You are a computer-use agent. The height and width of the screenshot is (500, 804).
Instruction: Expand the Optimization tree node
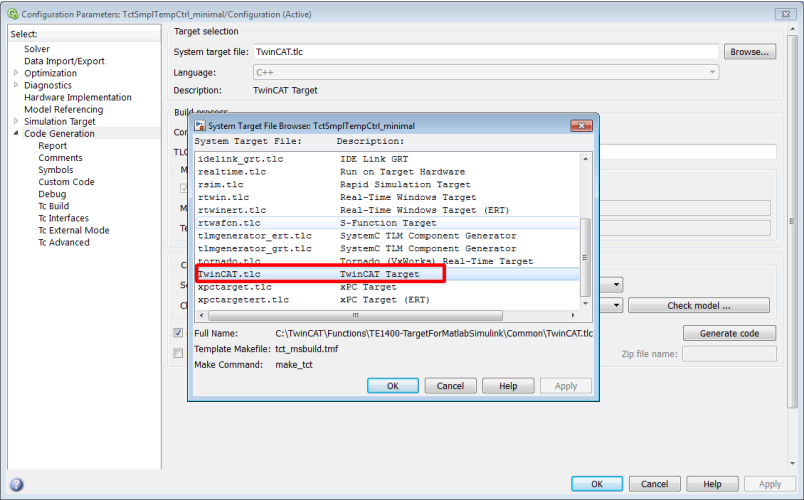[x=16, y=73]
